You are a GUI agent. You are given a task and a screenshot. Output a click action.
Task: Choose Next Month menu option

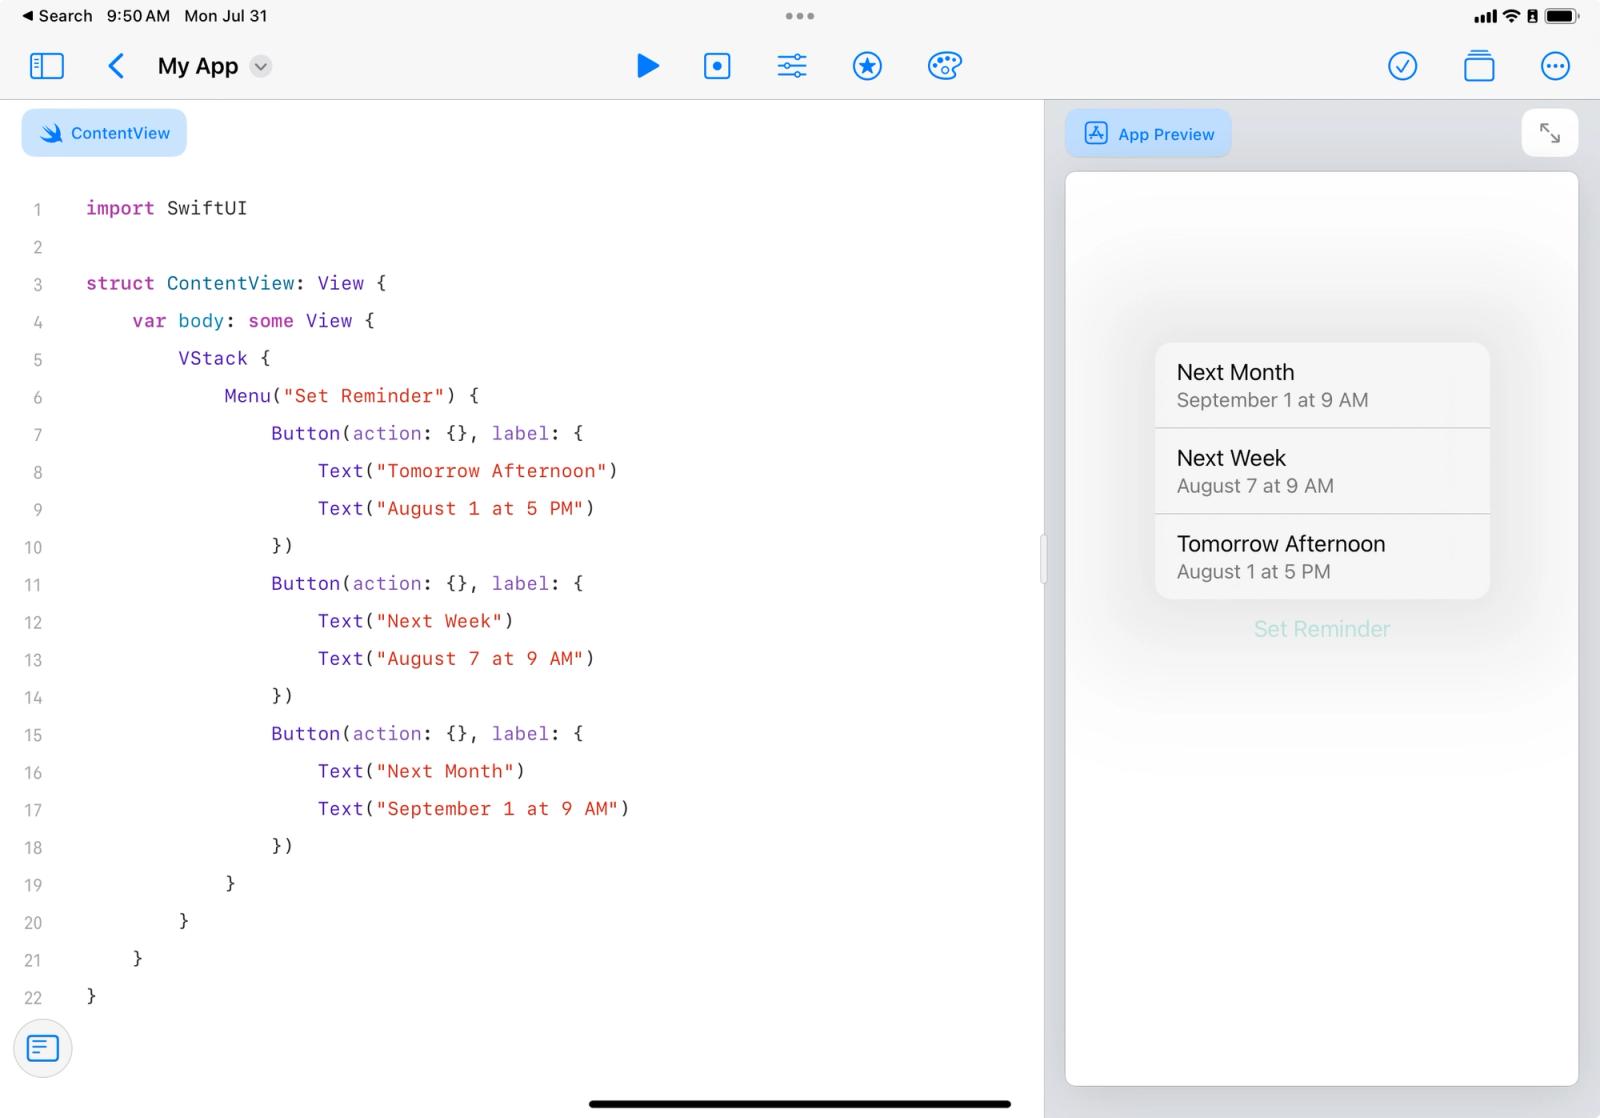pos(1322,385)
